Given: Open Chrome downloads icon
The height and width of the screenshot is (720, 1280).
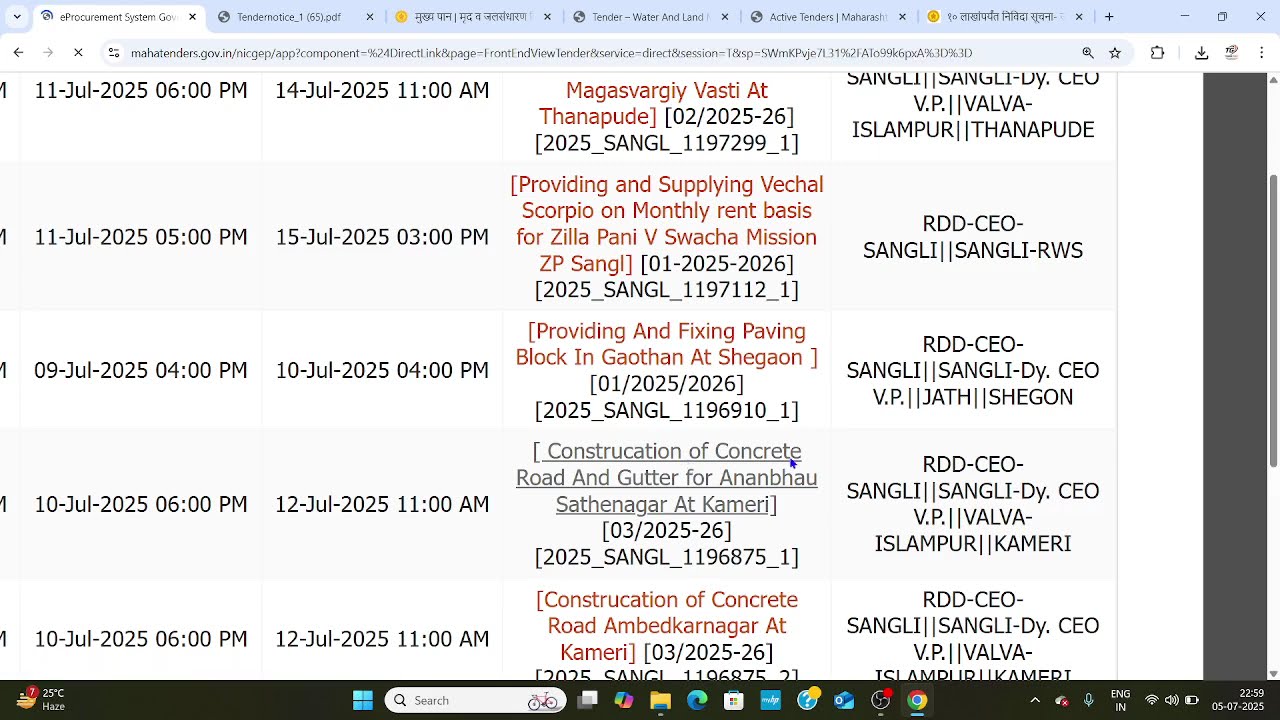Looking at the screenshot, I should 1202,53.
